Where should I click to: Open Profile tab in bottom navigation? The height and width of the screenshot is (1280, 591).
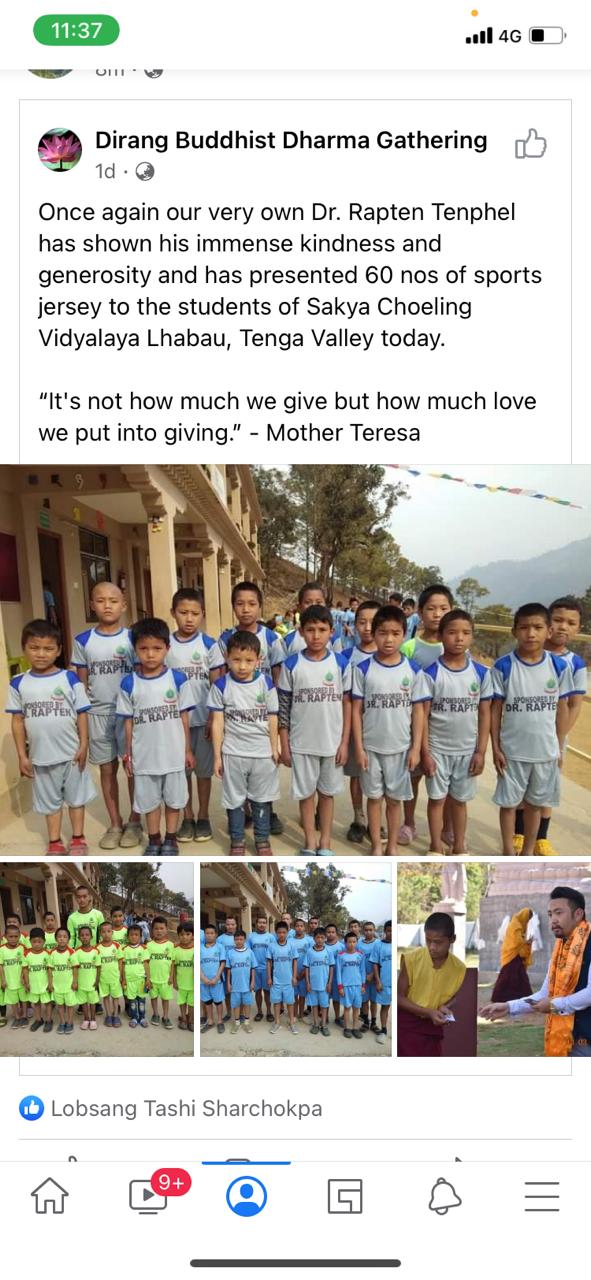click(246, 1196)
